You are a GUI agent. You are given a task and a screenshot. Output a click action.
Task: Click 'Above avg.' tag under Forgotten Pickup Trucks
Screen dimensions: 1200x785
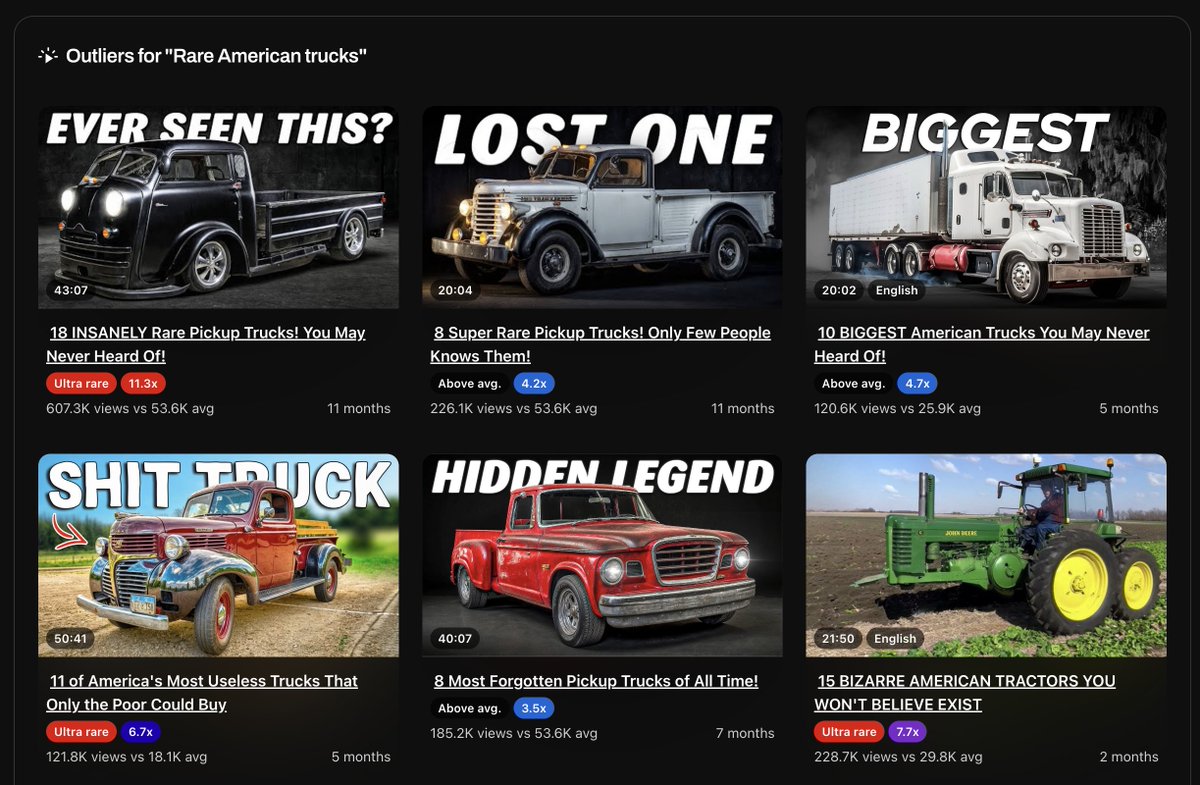pos(469,708)
